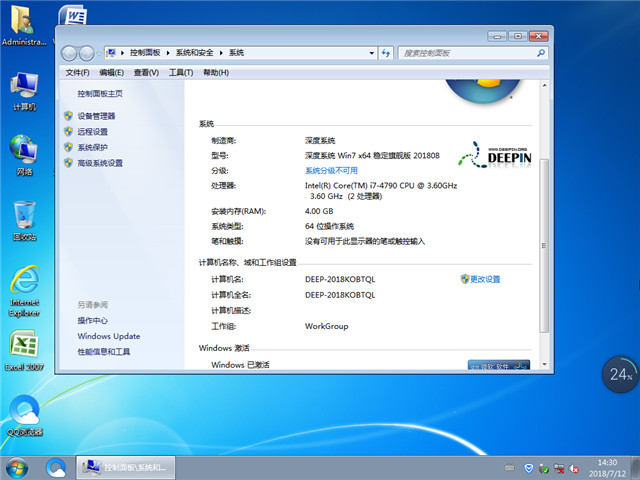
Task: Click the Show Desktop strip on taskbar
Action: pyautogui.click(x=635, y=468)
